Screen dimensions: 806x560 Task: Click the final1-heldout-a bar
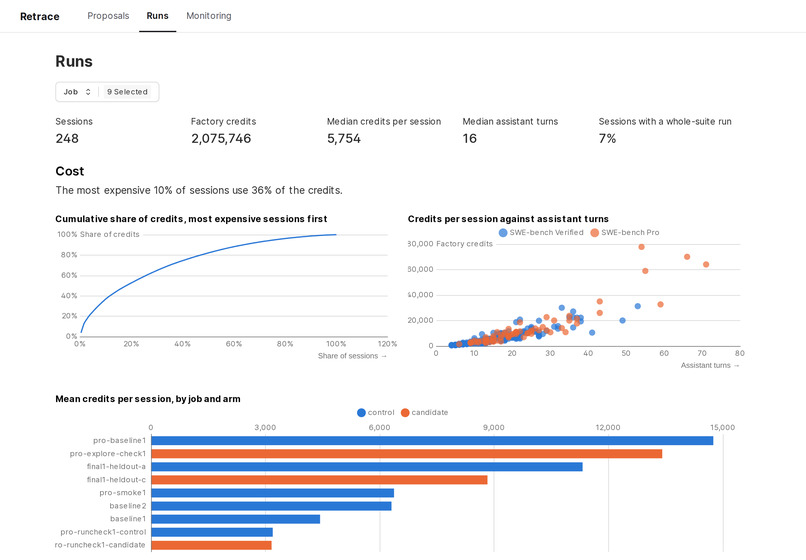click(x=367, y=467)
